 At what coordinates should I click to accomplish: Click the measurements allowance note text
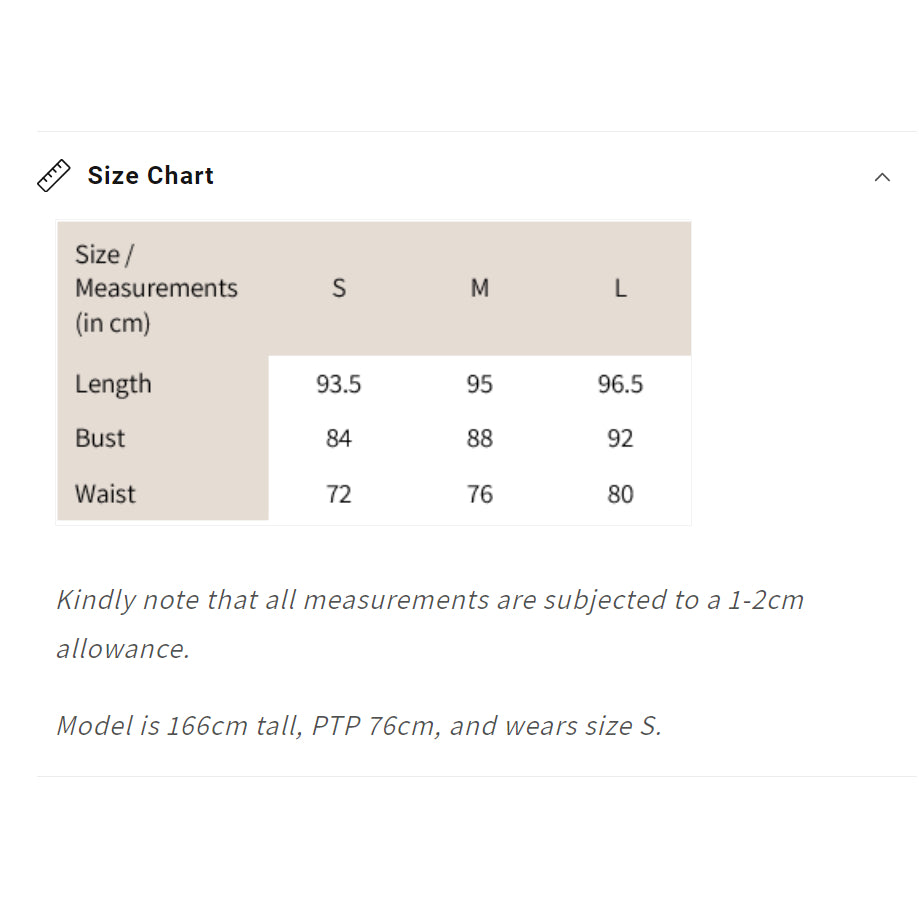430,624
